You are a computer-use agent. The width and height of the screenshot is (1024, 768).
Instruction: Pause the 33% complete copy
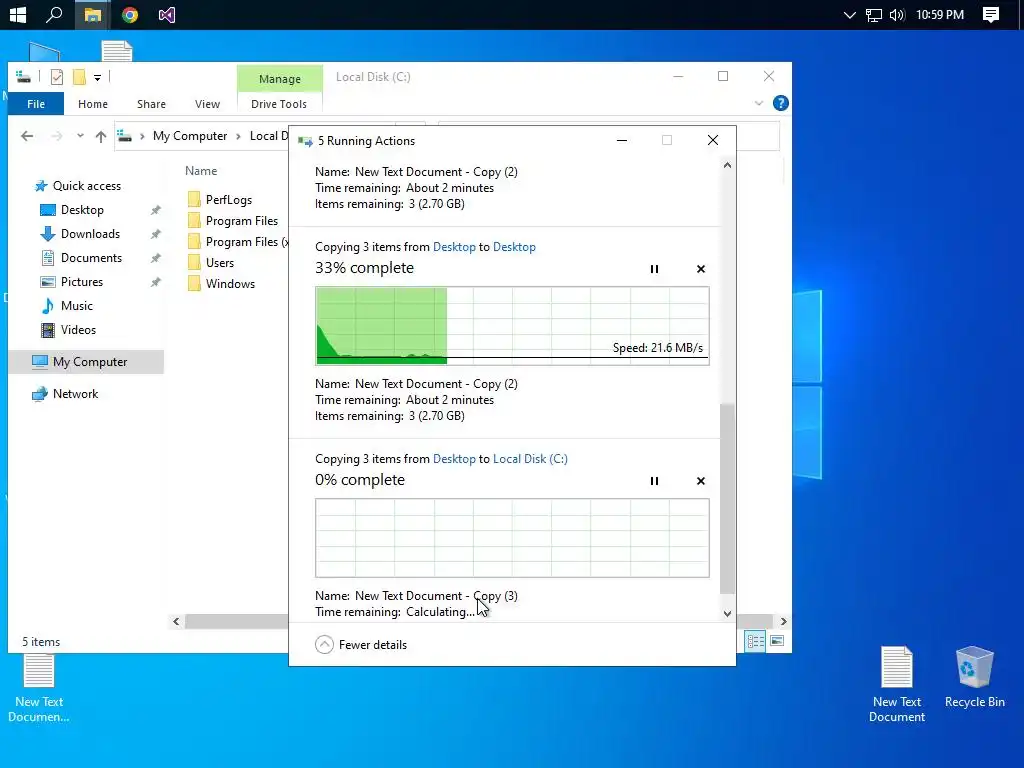click(654, 269)
